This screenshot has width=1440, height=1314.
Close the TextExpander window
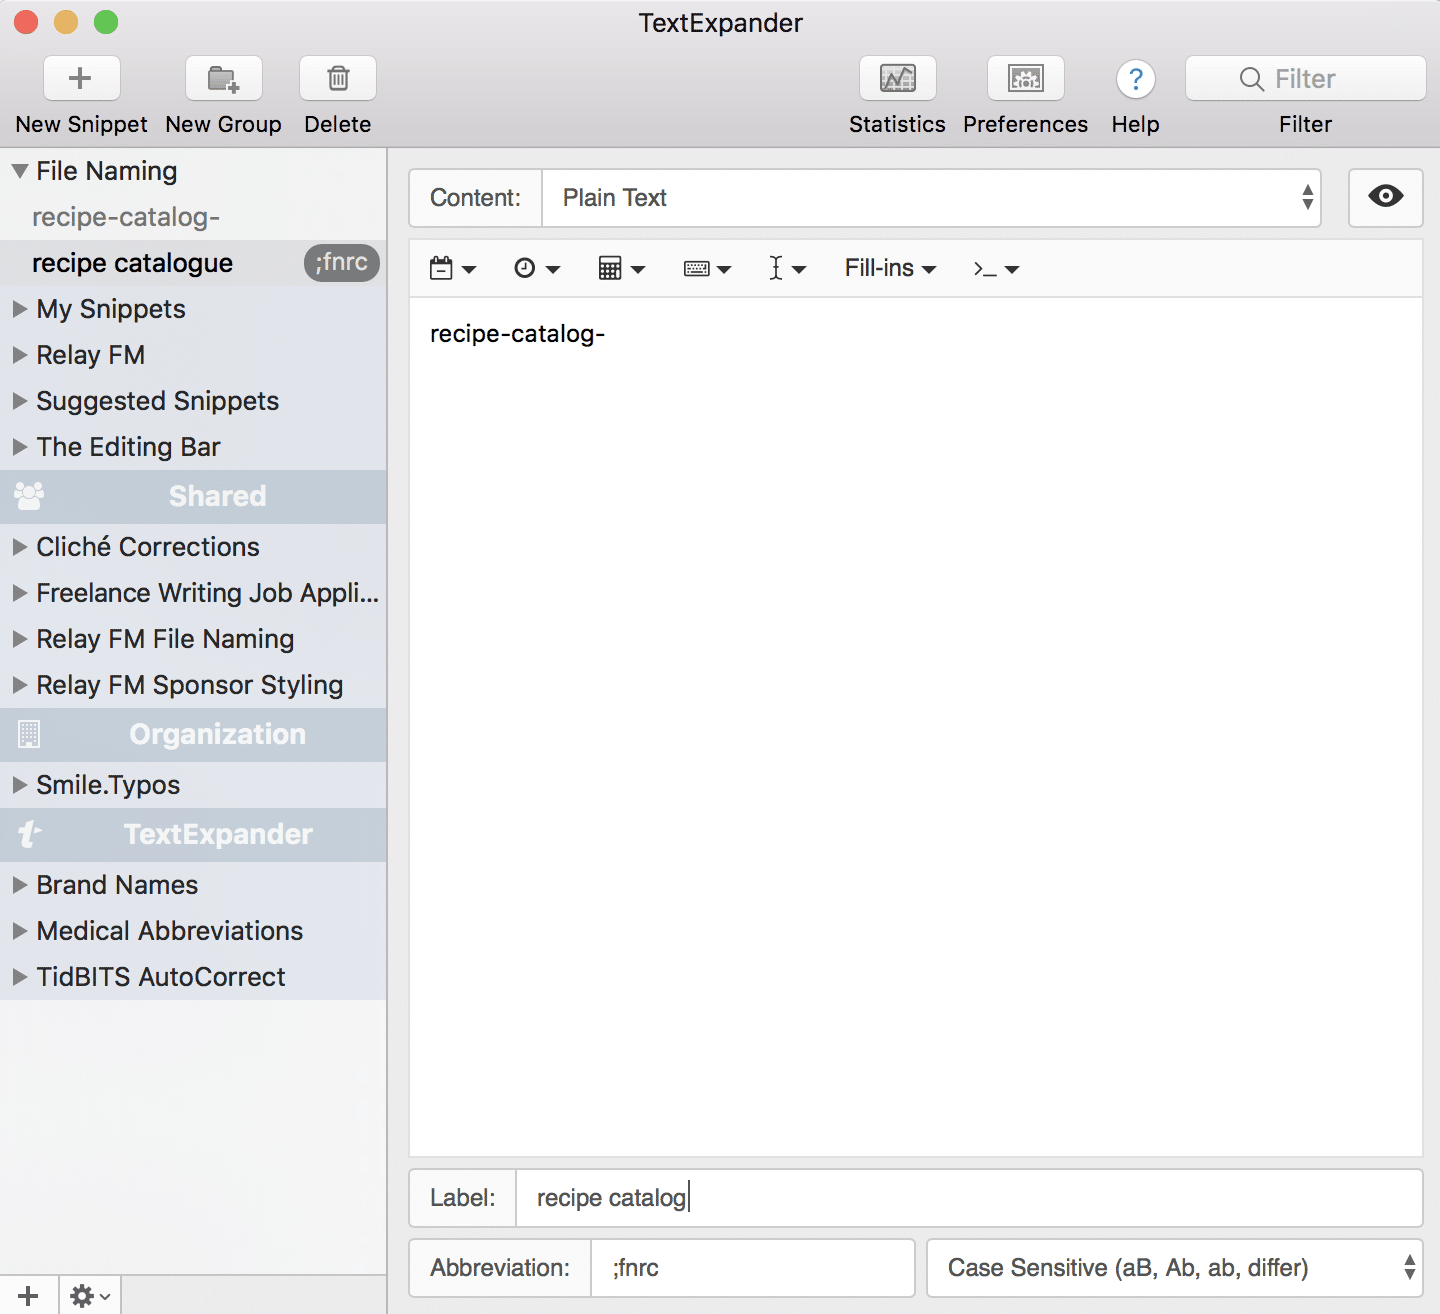[26, 22]
